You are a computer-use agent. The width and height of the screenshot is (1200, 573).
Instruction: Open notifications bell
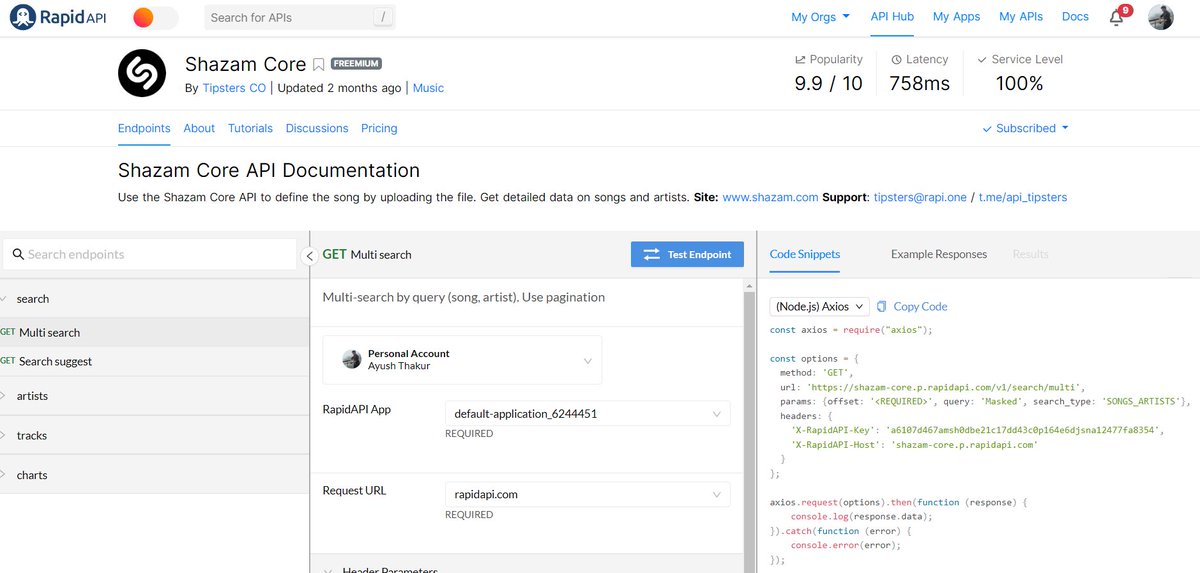(x=1119, y=16)
